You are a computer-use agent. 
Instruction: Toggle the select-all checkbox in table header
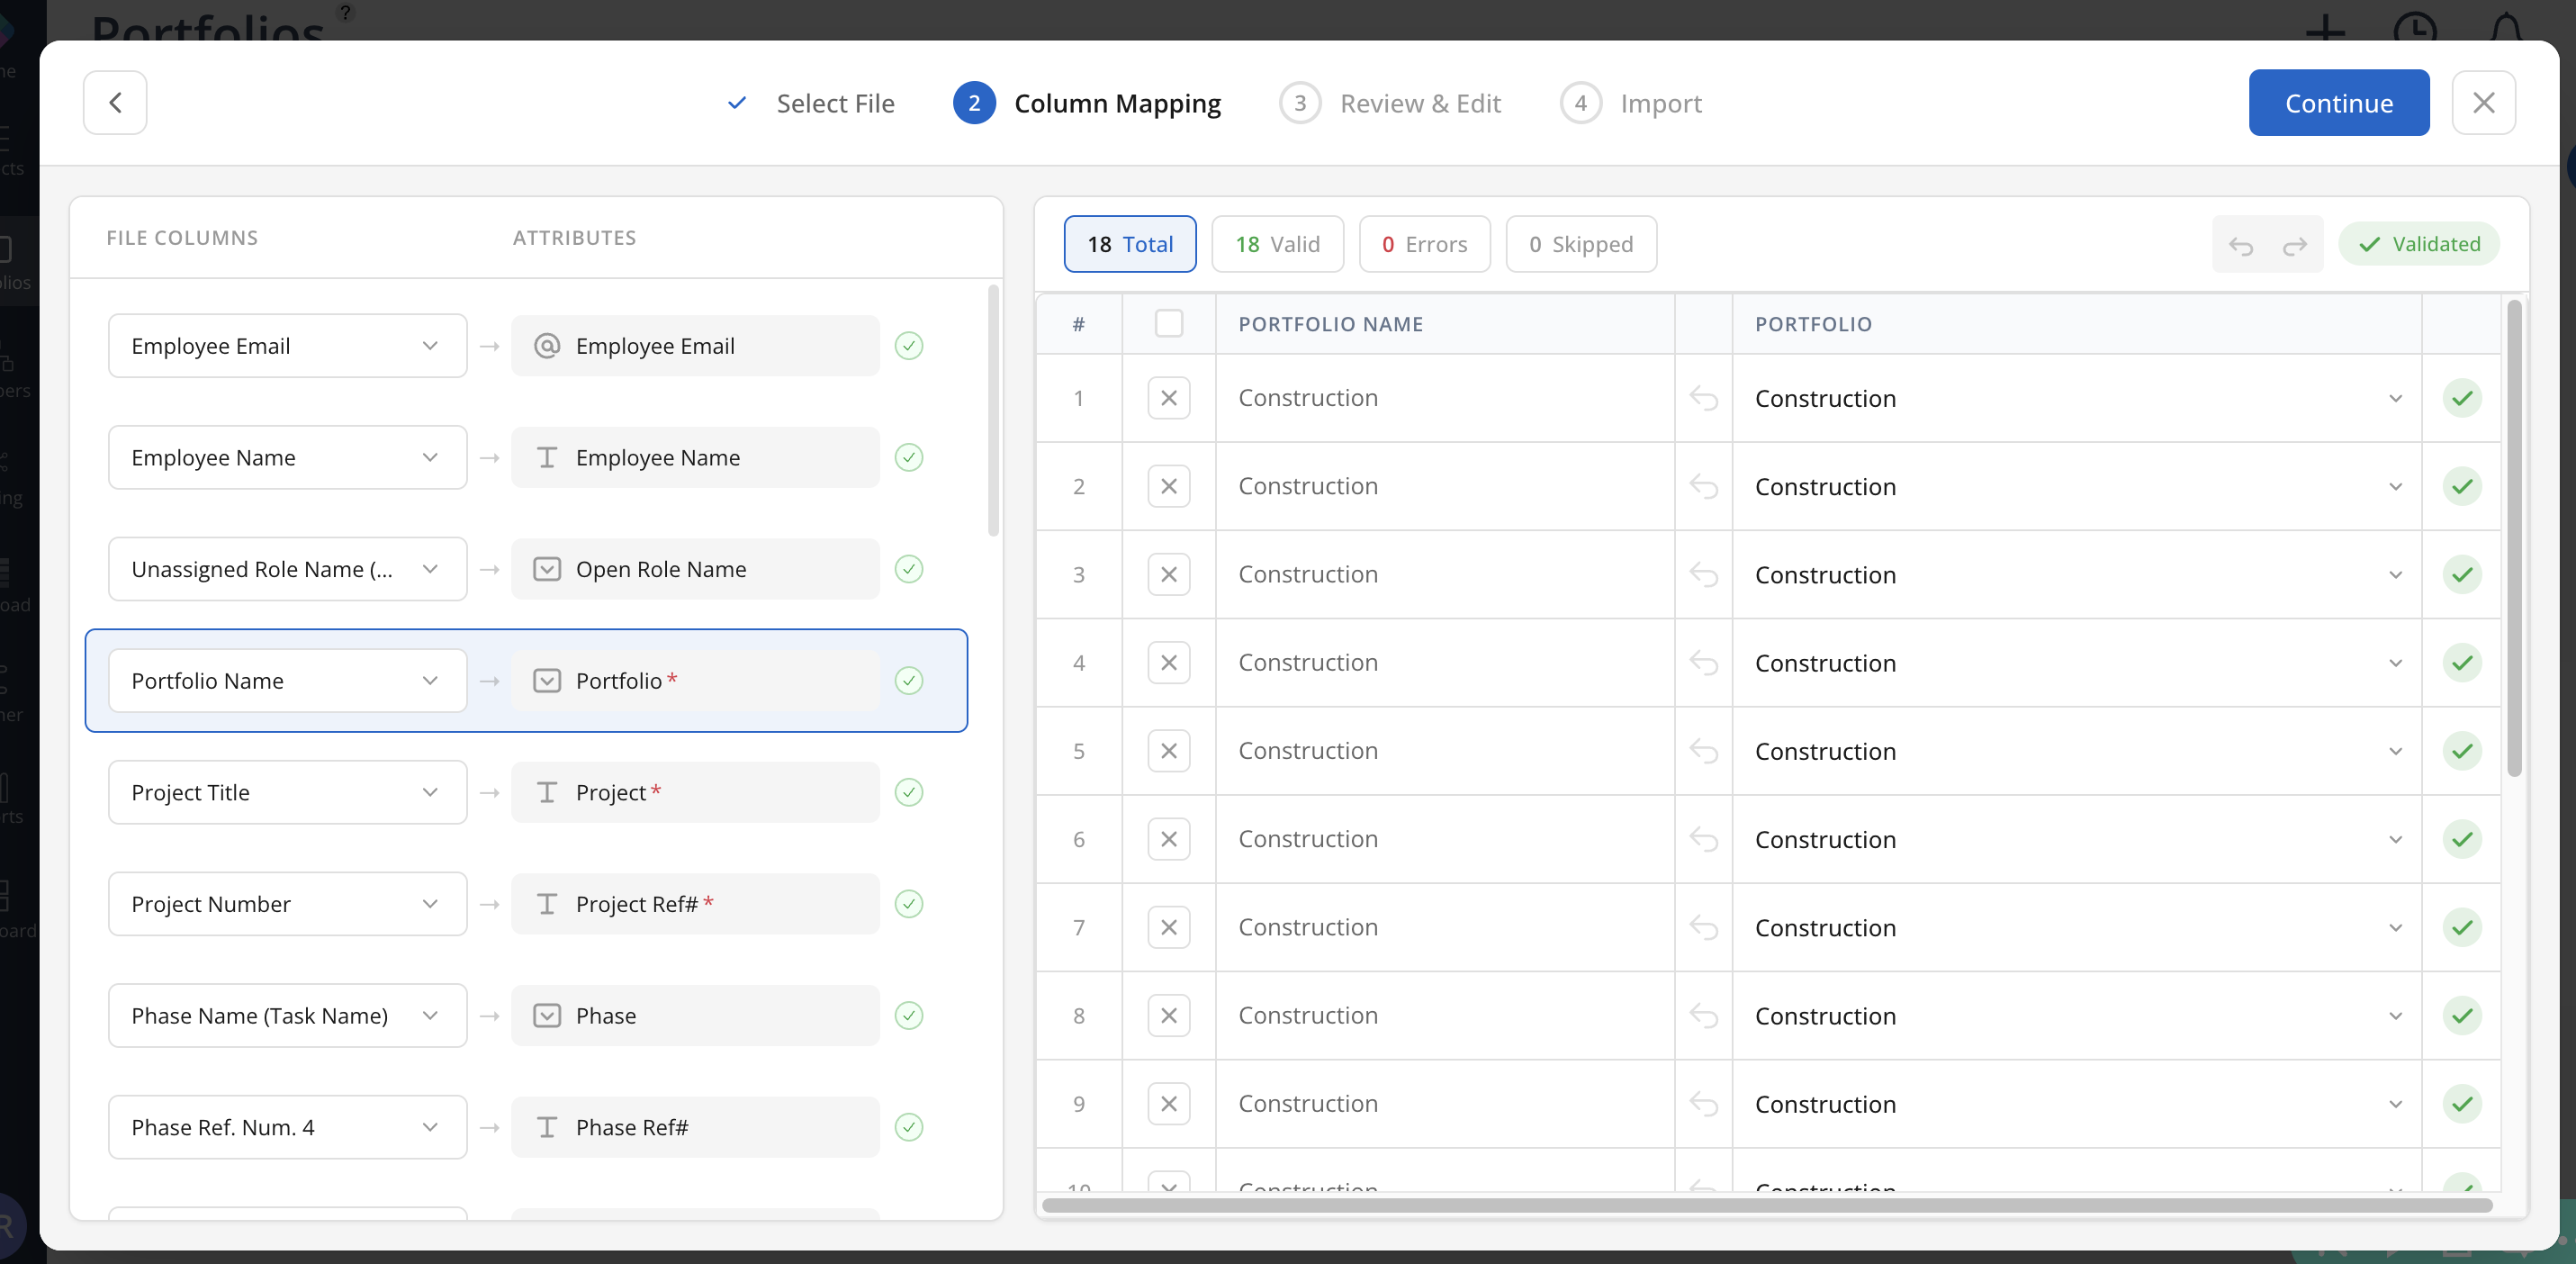coord(1168,323)
